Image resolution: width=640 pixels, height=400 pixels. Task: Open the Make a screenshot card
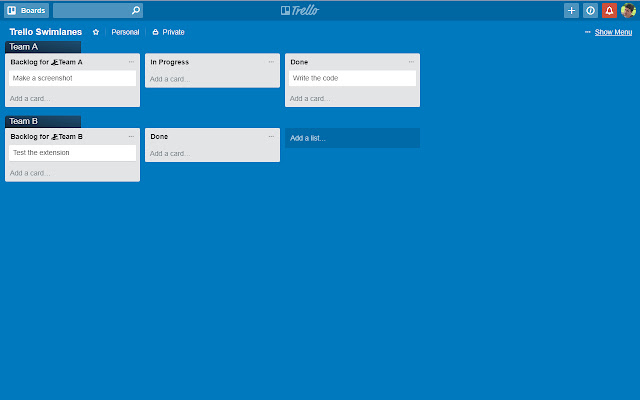pyautogui.click(x=73, y=78)
